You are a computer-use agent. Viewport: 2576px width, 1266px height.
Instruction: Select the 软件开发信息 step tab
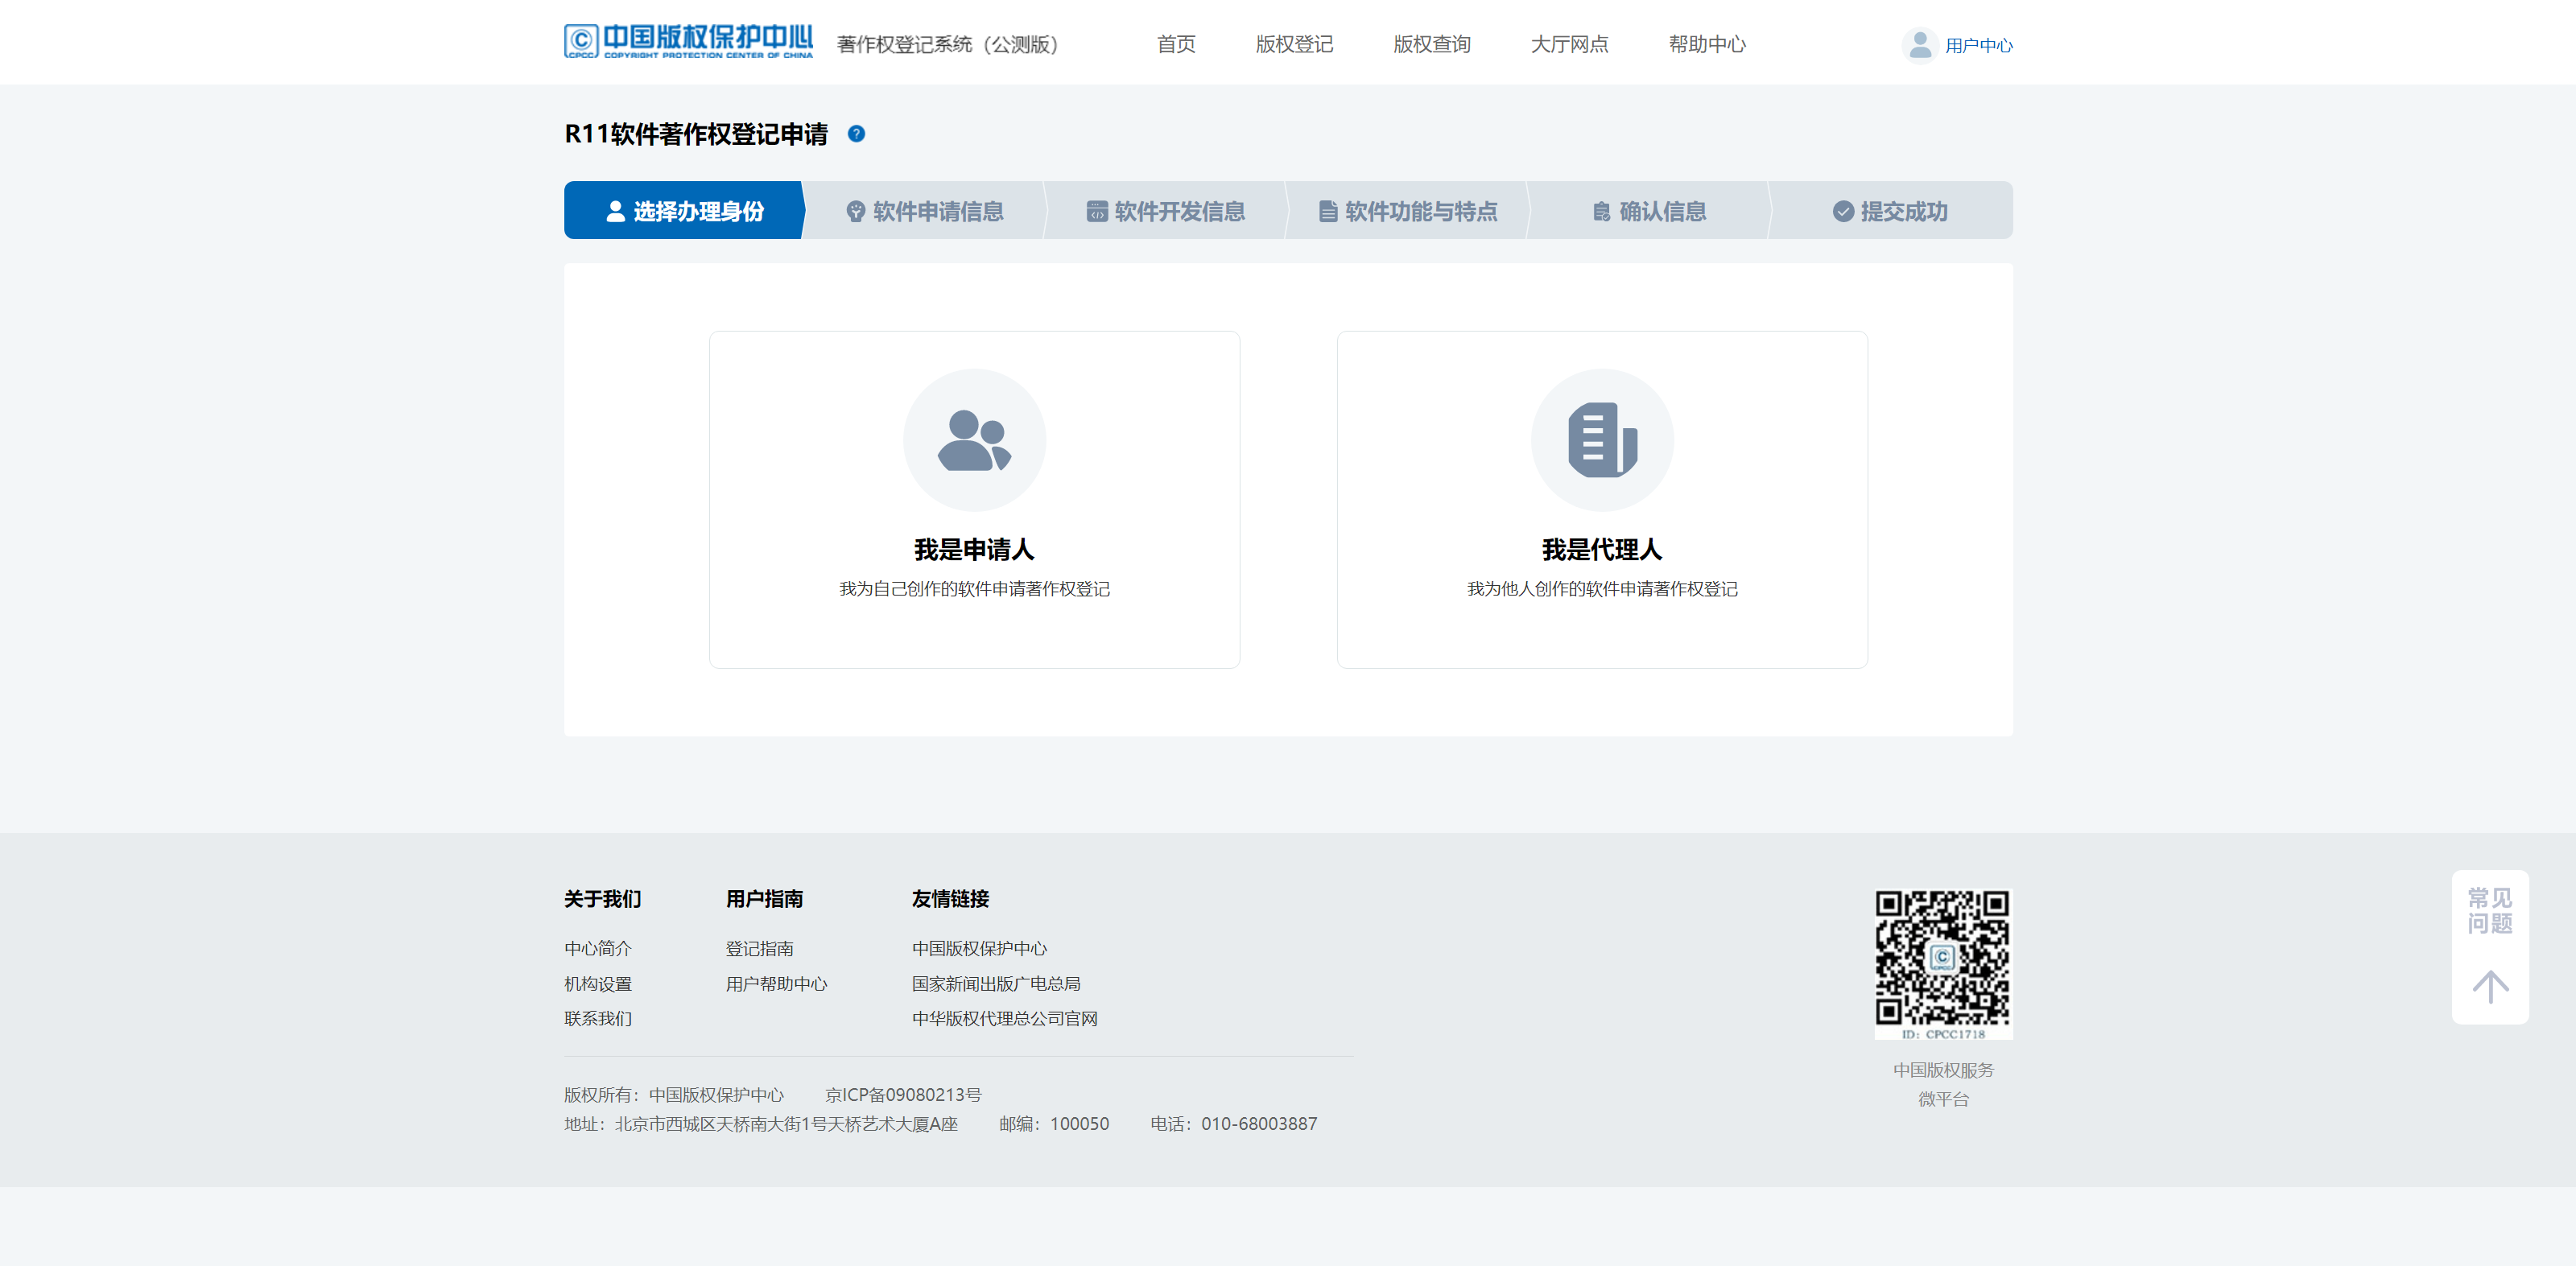click(1166, 210)
